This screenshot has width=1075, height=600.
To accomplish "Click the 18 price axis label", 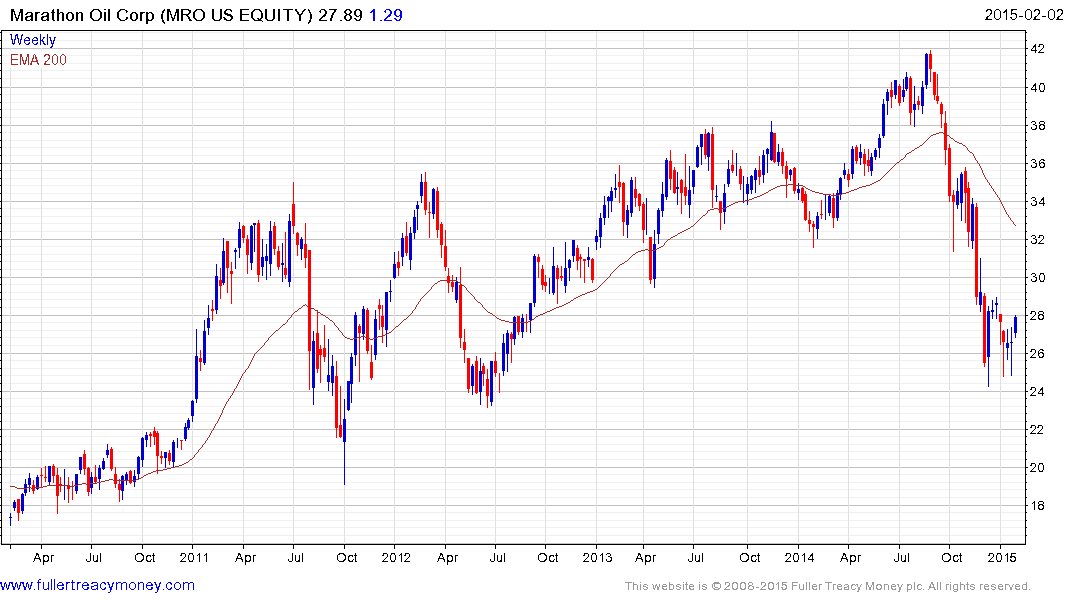I will 1037,505.
